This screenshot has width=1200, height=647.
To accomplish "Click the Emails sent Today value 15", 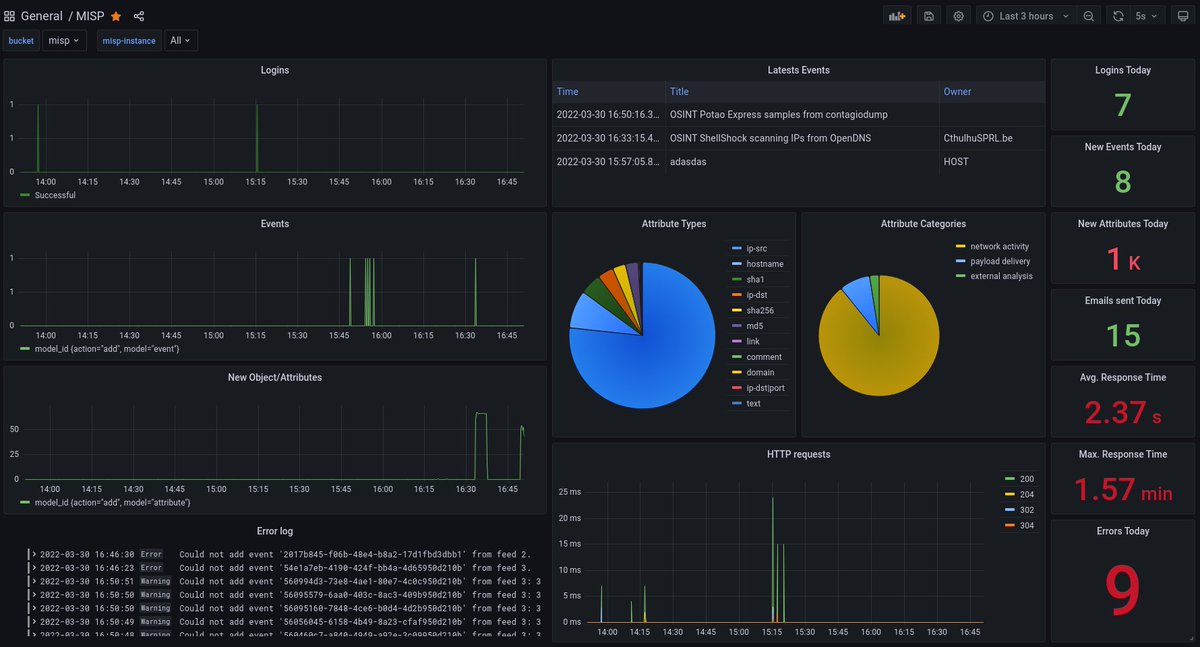I will [1124, 336].
